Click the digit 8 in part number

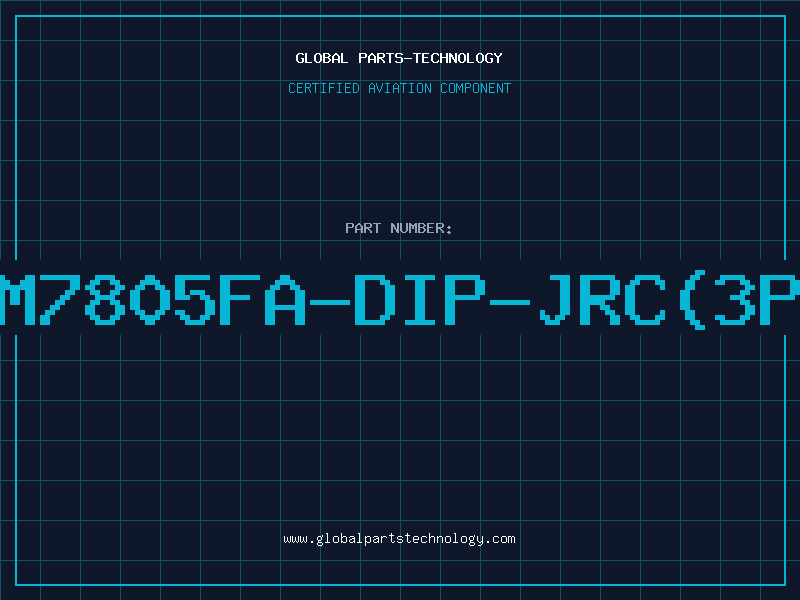105,300
